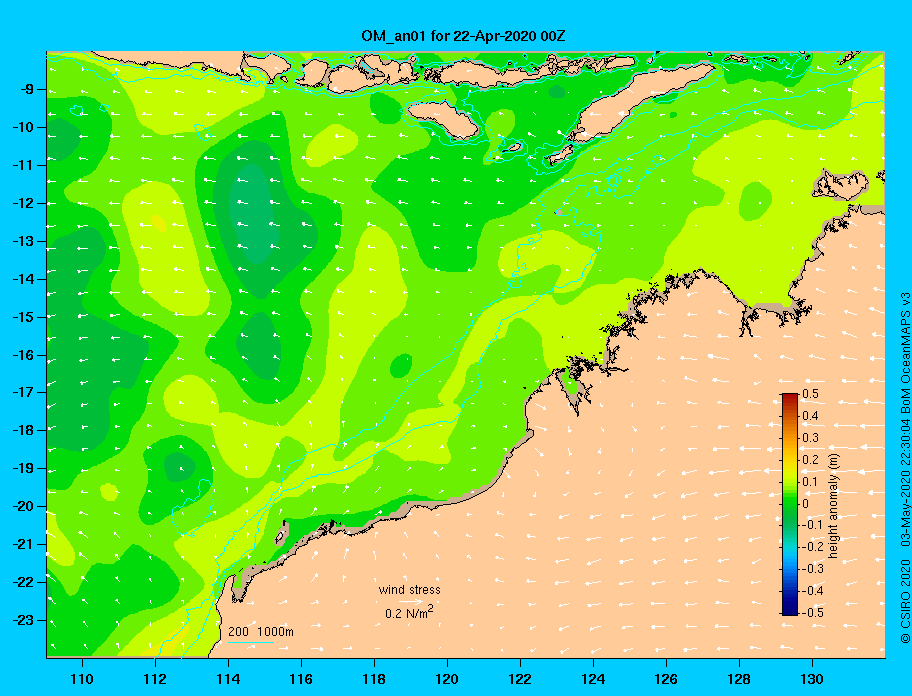The height and width of the screenshot is (696, 912).
Task: Click the map title 'OM_an01 for 22-Apr-2020 00Z'
Action: tap(463, 36)
